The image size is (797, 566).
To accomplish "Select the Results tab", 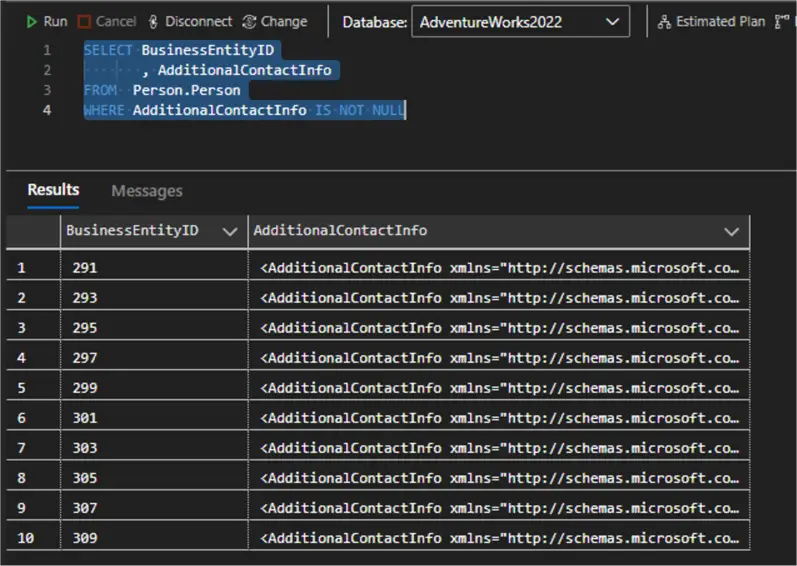I will (x=53, y=190).
